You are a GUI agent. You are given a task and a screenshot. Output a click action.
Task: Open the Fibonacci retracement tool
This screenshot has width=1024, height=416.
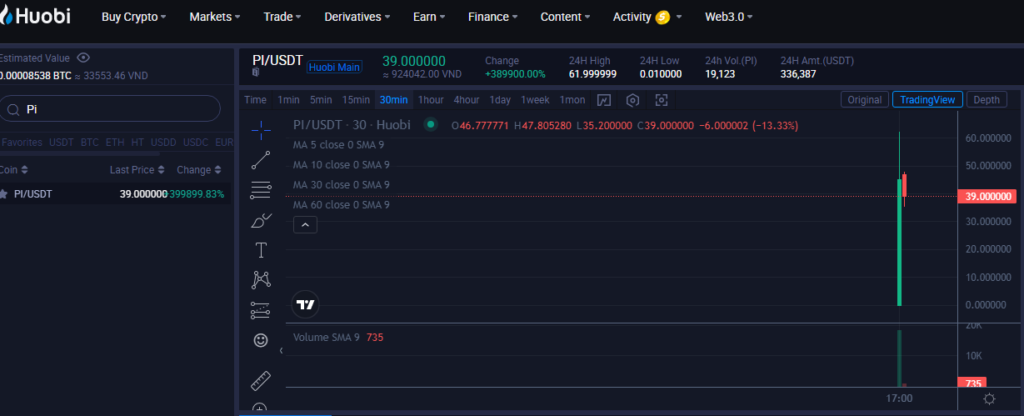point(261,189)
